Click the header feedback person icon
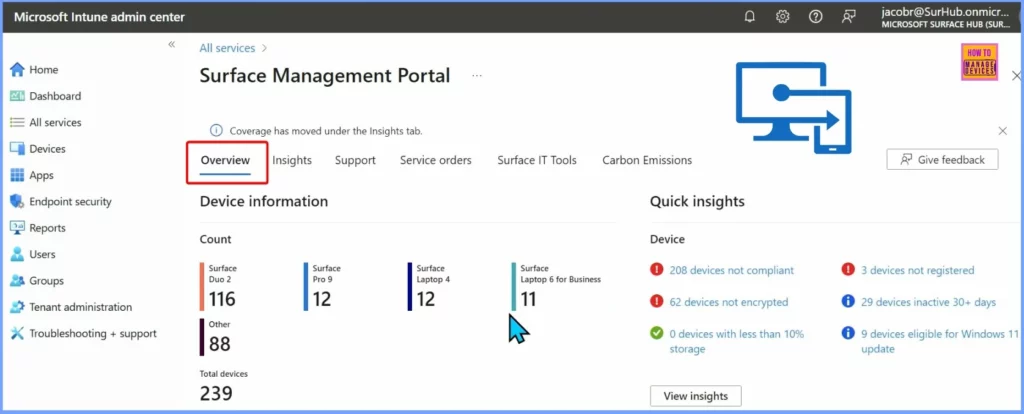The image size is (1024, 414). [848, 17]
